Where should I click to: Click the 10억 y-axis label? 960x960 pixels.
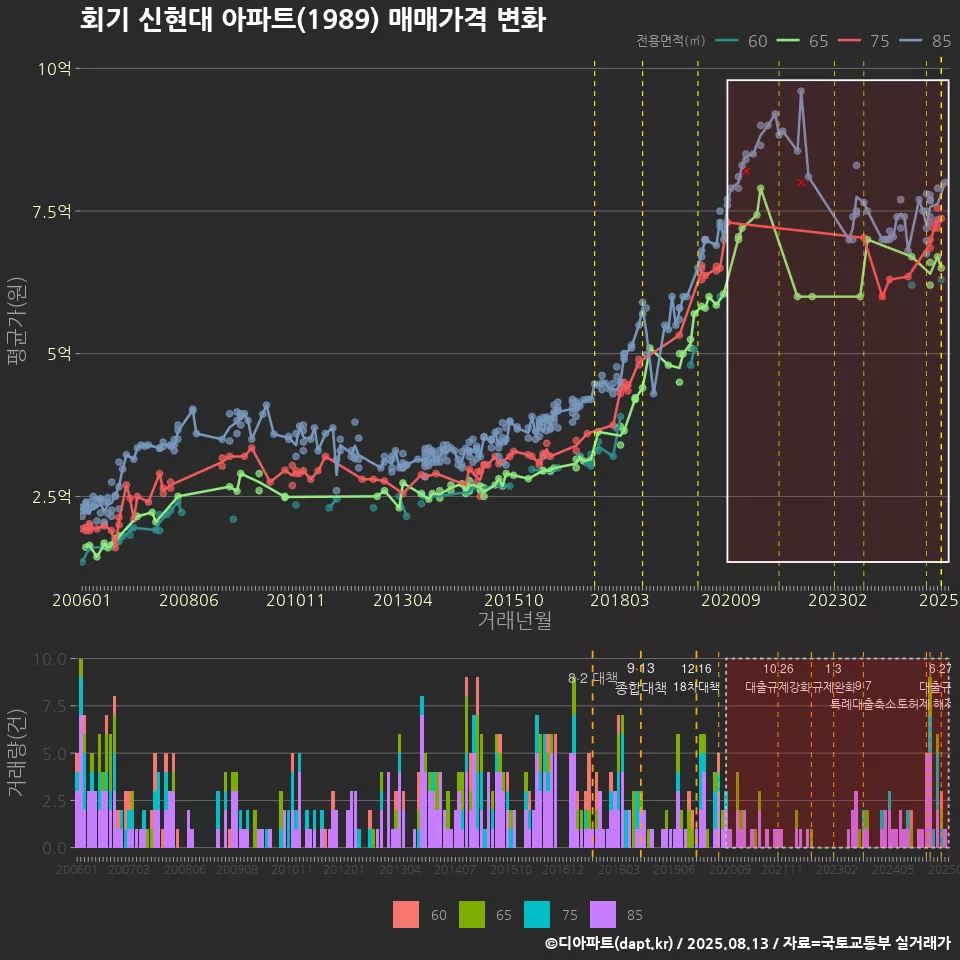54,69
